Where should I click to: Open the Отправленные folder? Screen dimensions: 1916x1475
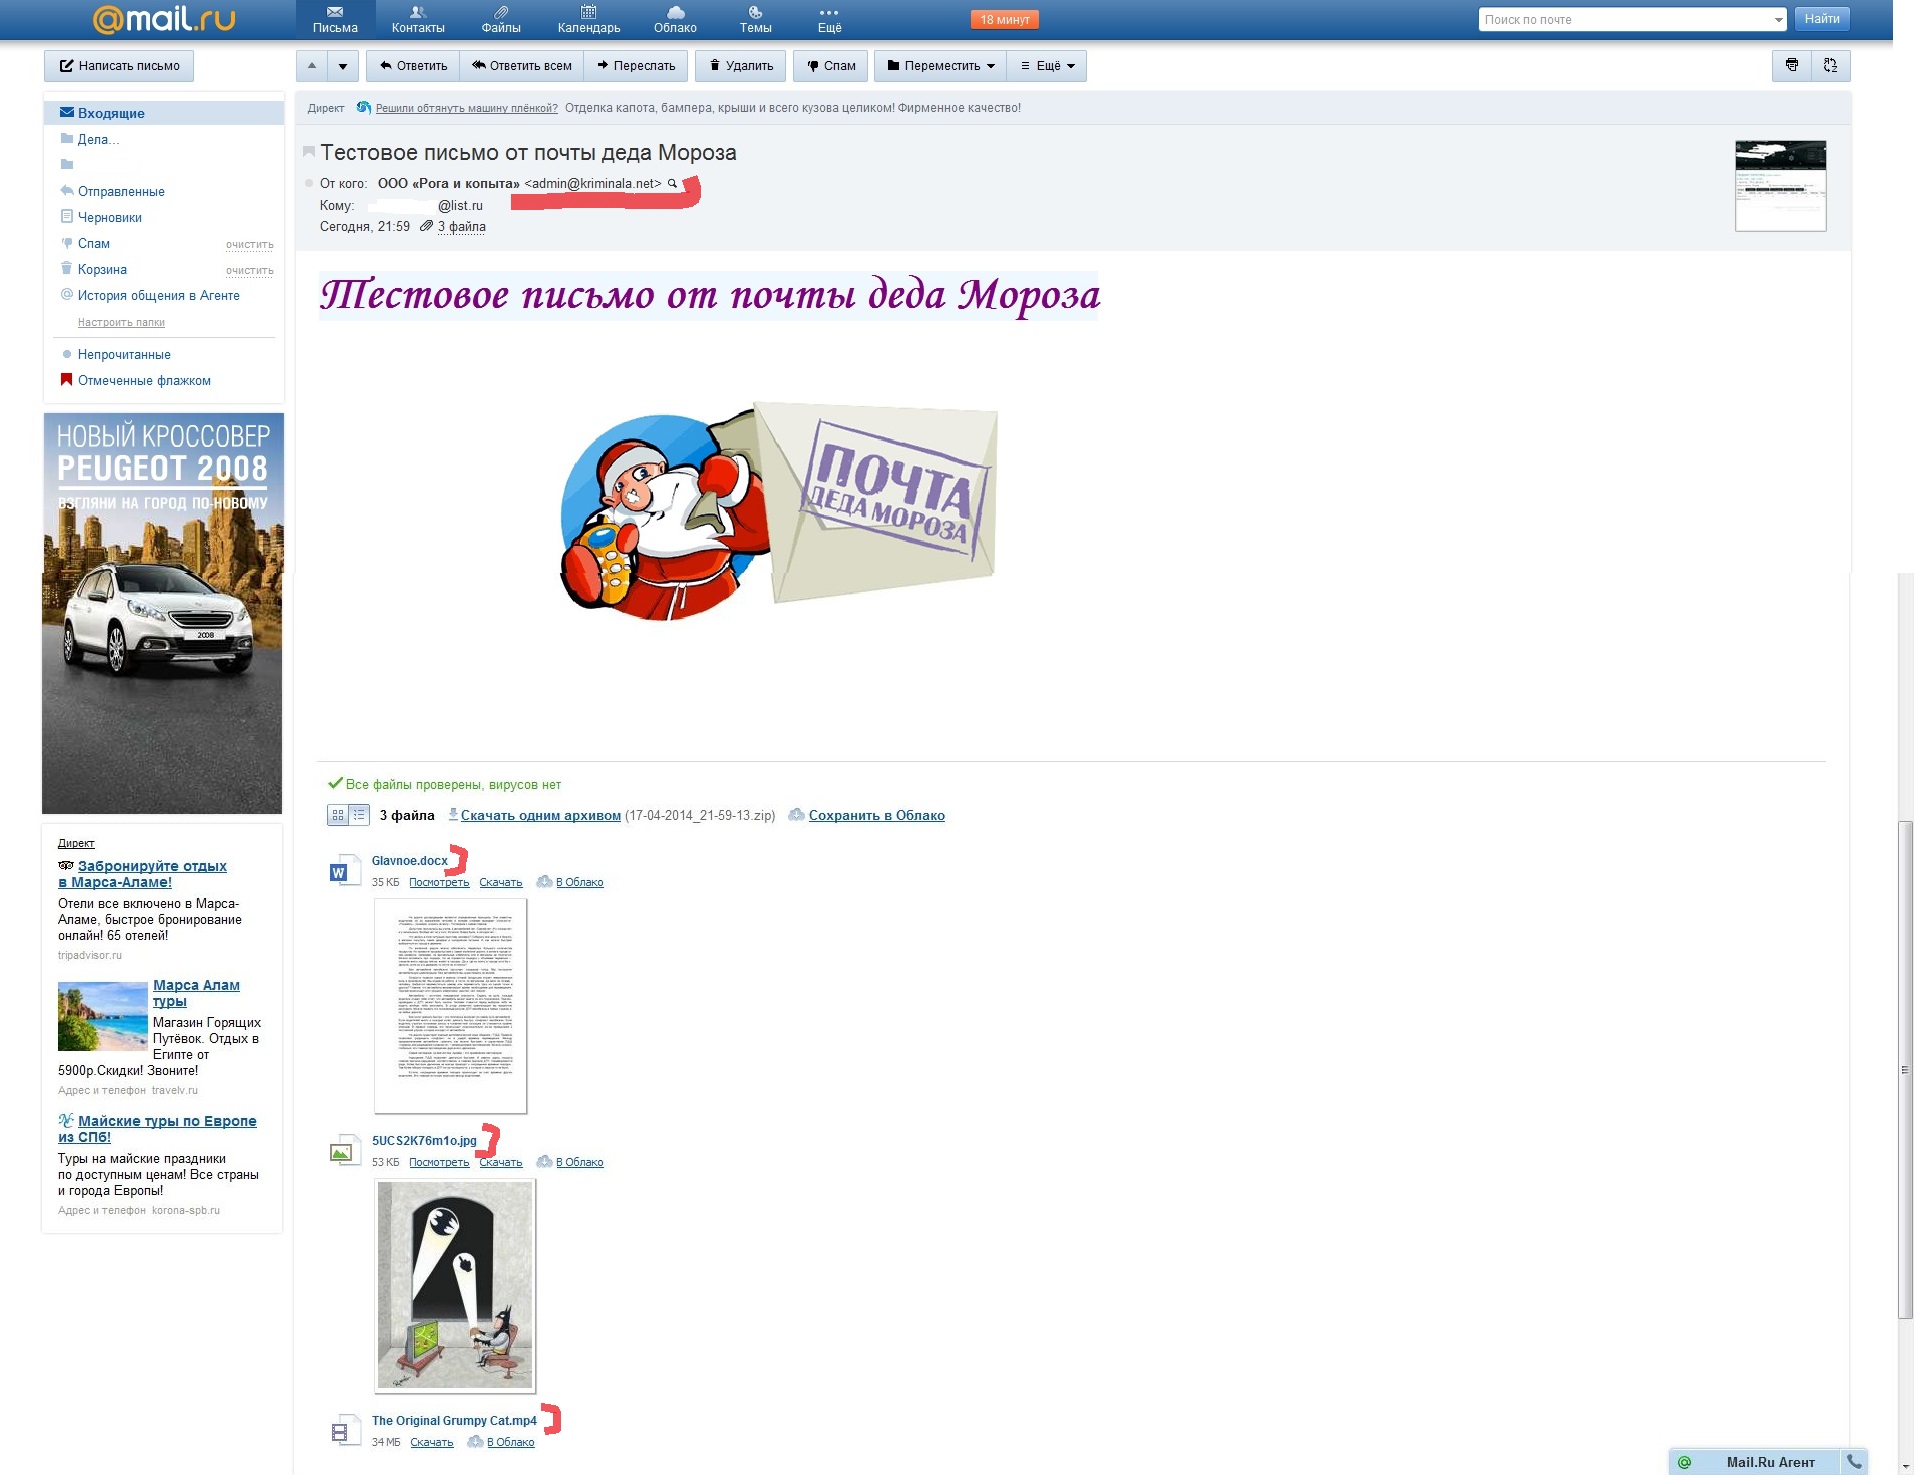[x=121, y=191]
